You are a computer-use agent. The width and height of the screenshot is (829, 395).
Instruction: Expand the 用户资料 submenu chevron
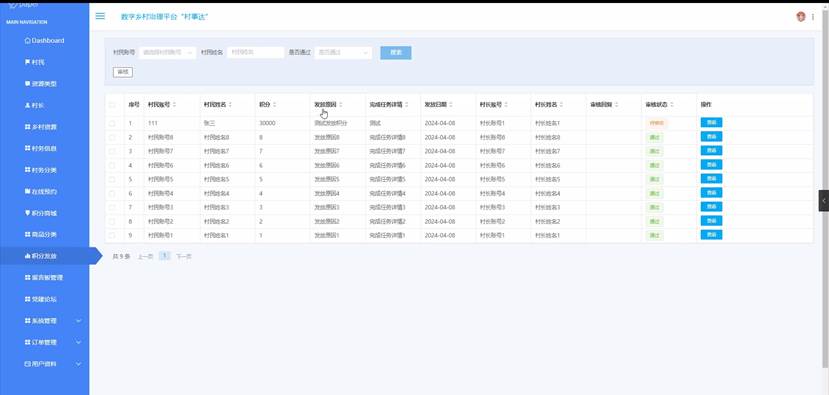79,364
